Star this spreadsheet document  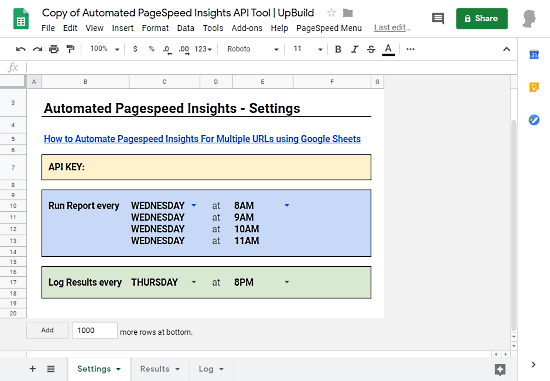(331, 13)
